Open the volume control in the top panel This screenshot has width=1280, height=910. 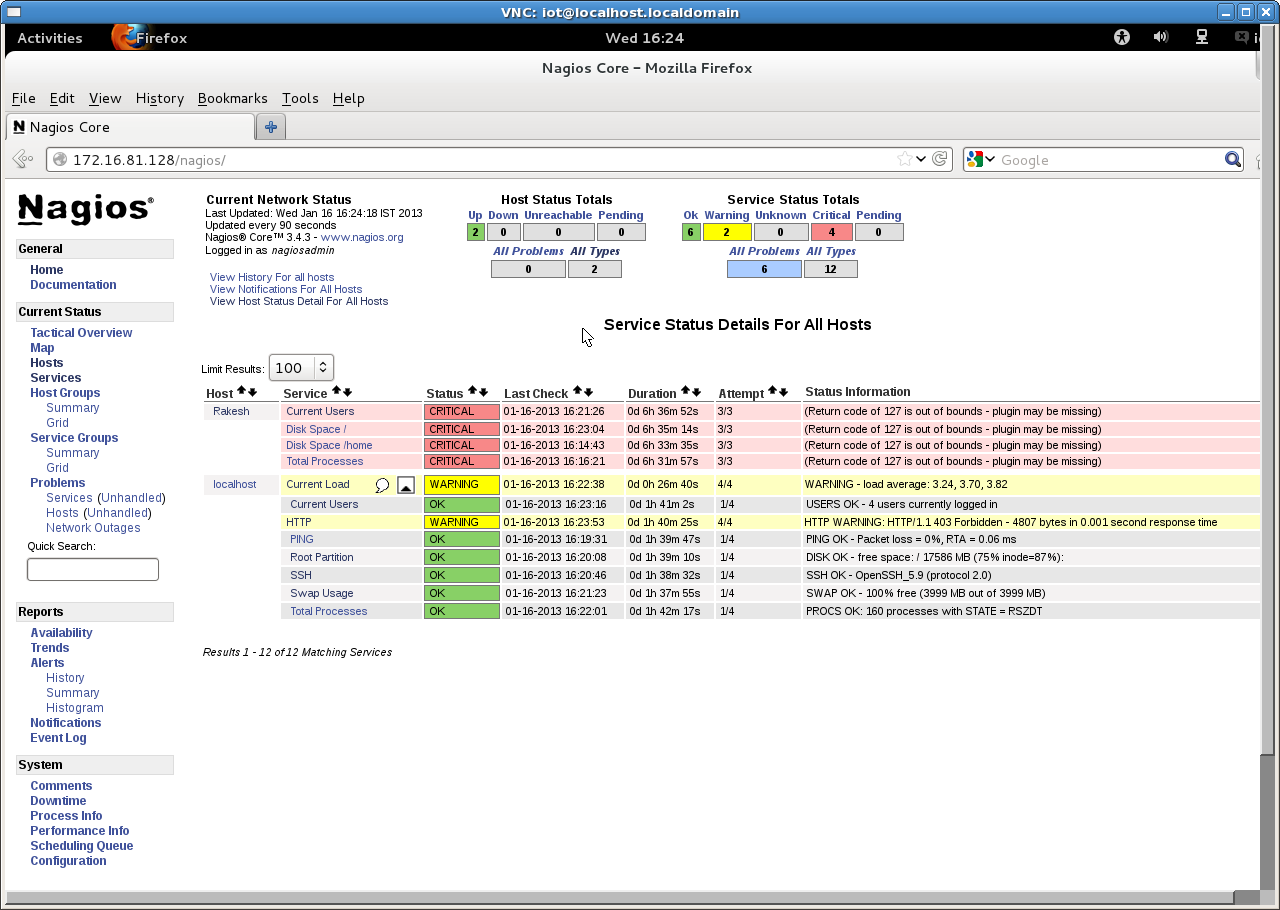pos(1160,38)
